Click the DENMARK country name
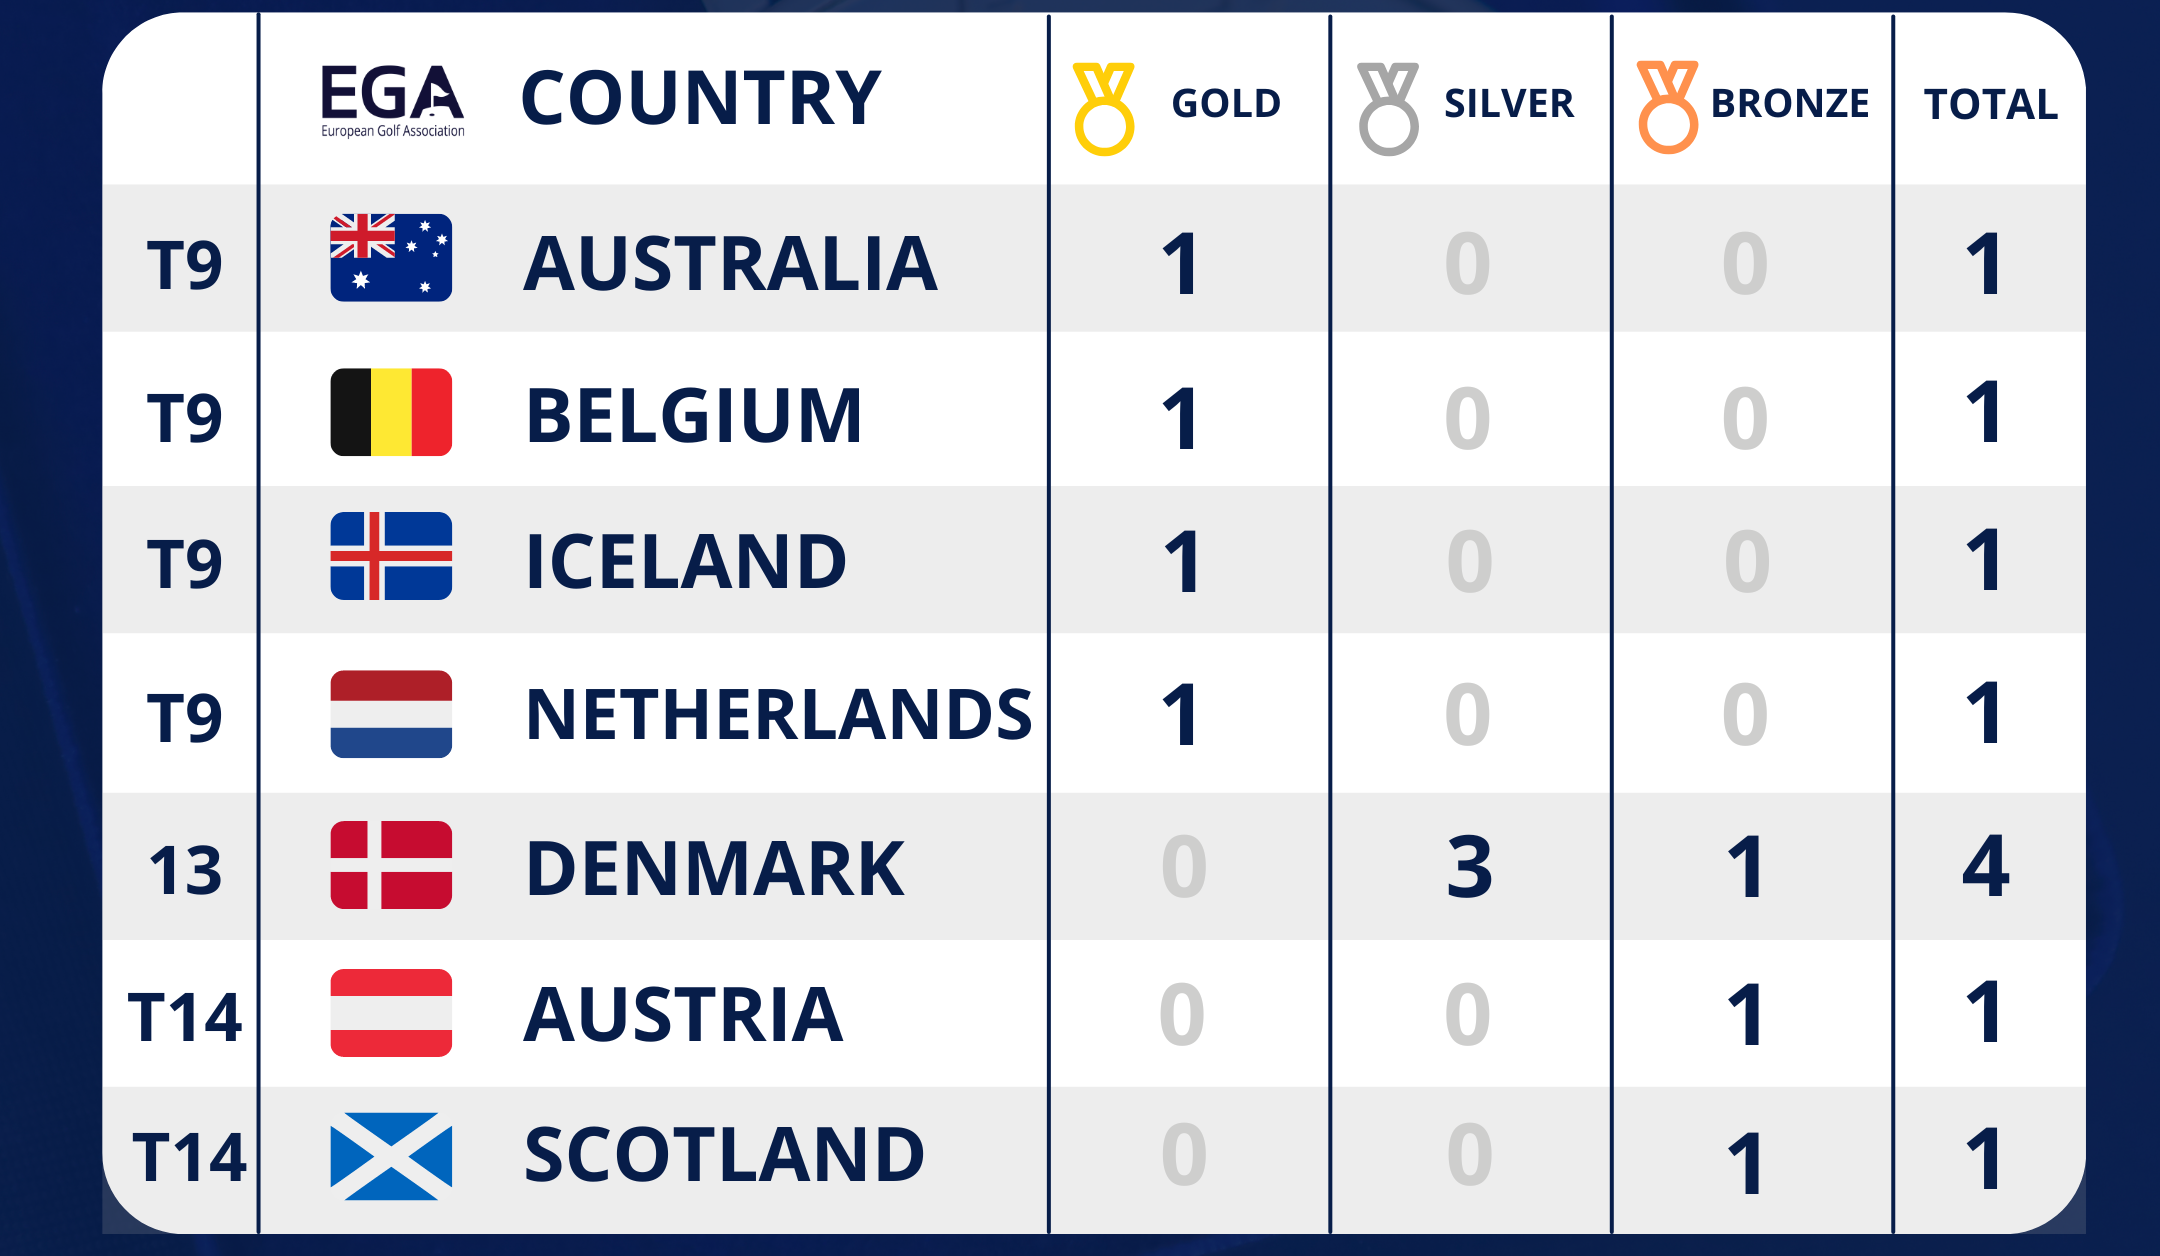 715,868
